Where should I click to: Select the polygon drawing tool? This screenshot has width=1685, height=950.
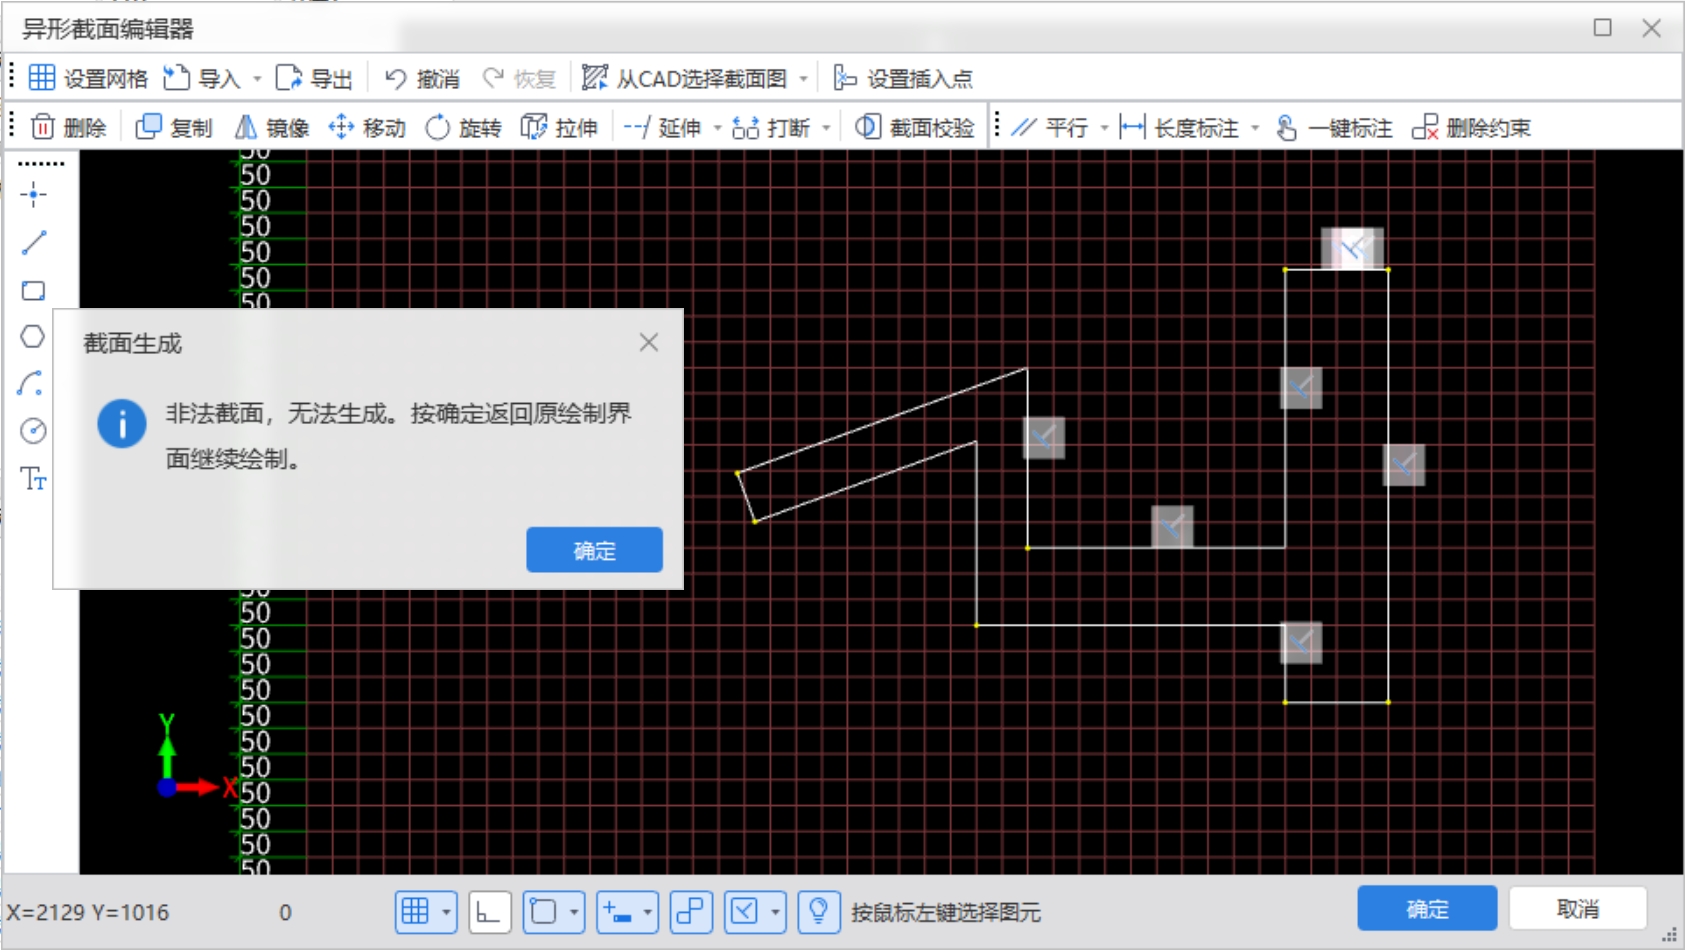coord(33,337)
